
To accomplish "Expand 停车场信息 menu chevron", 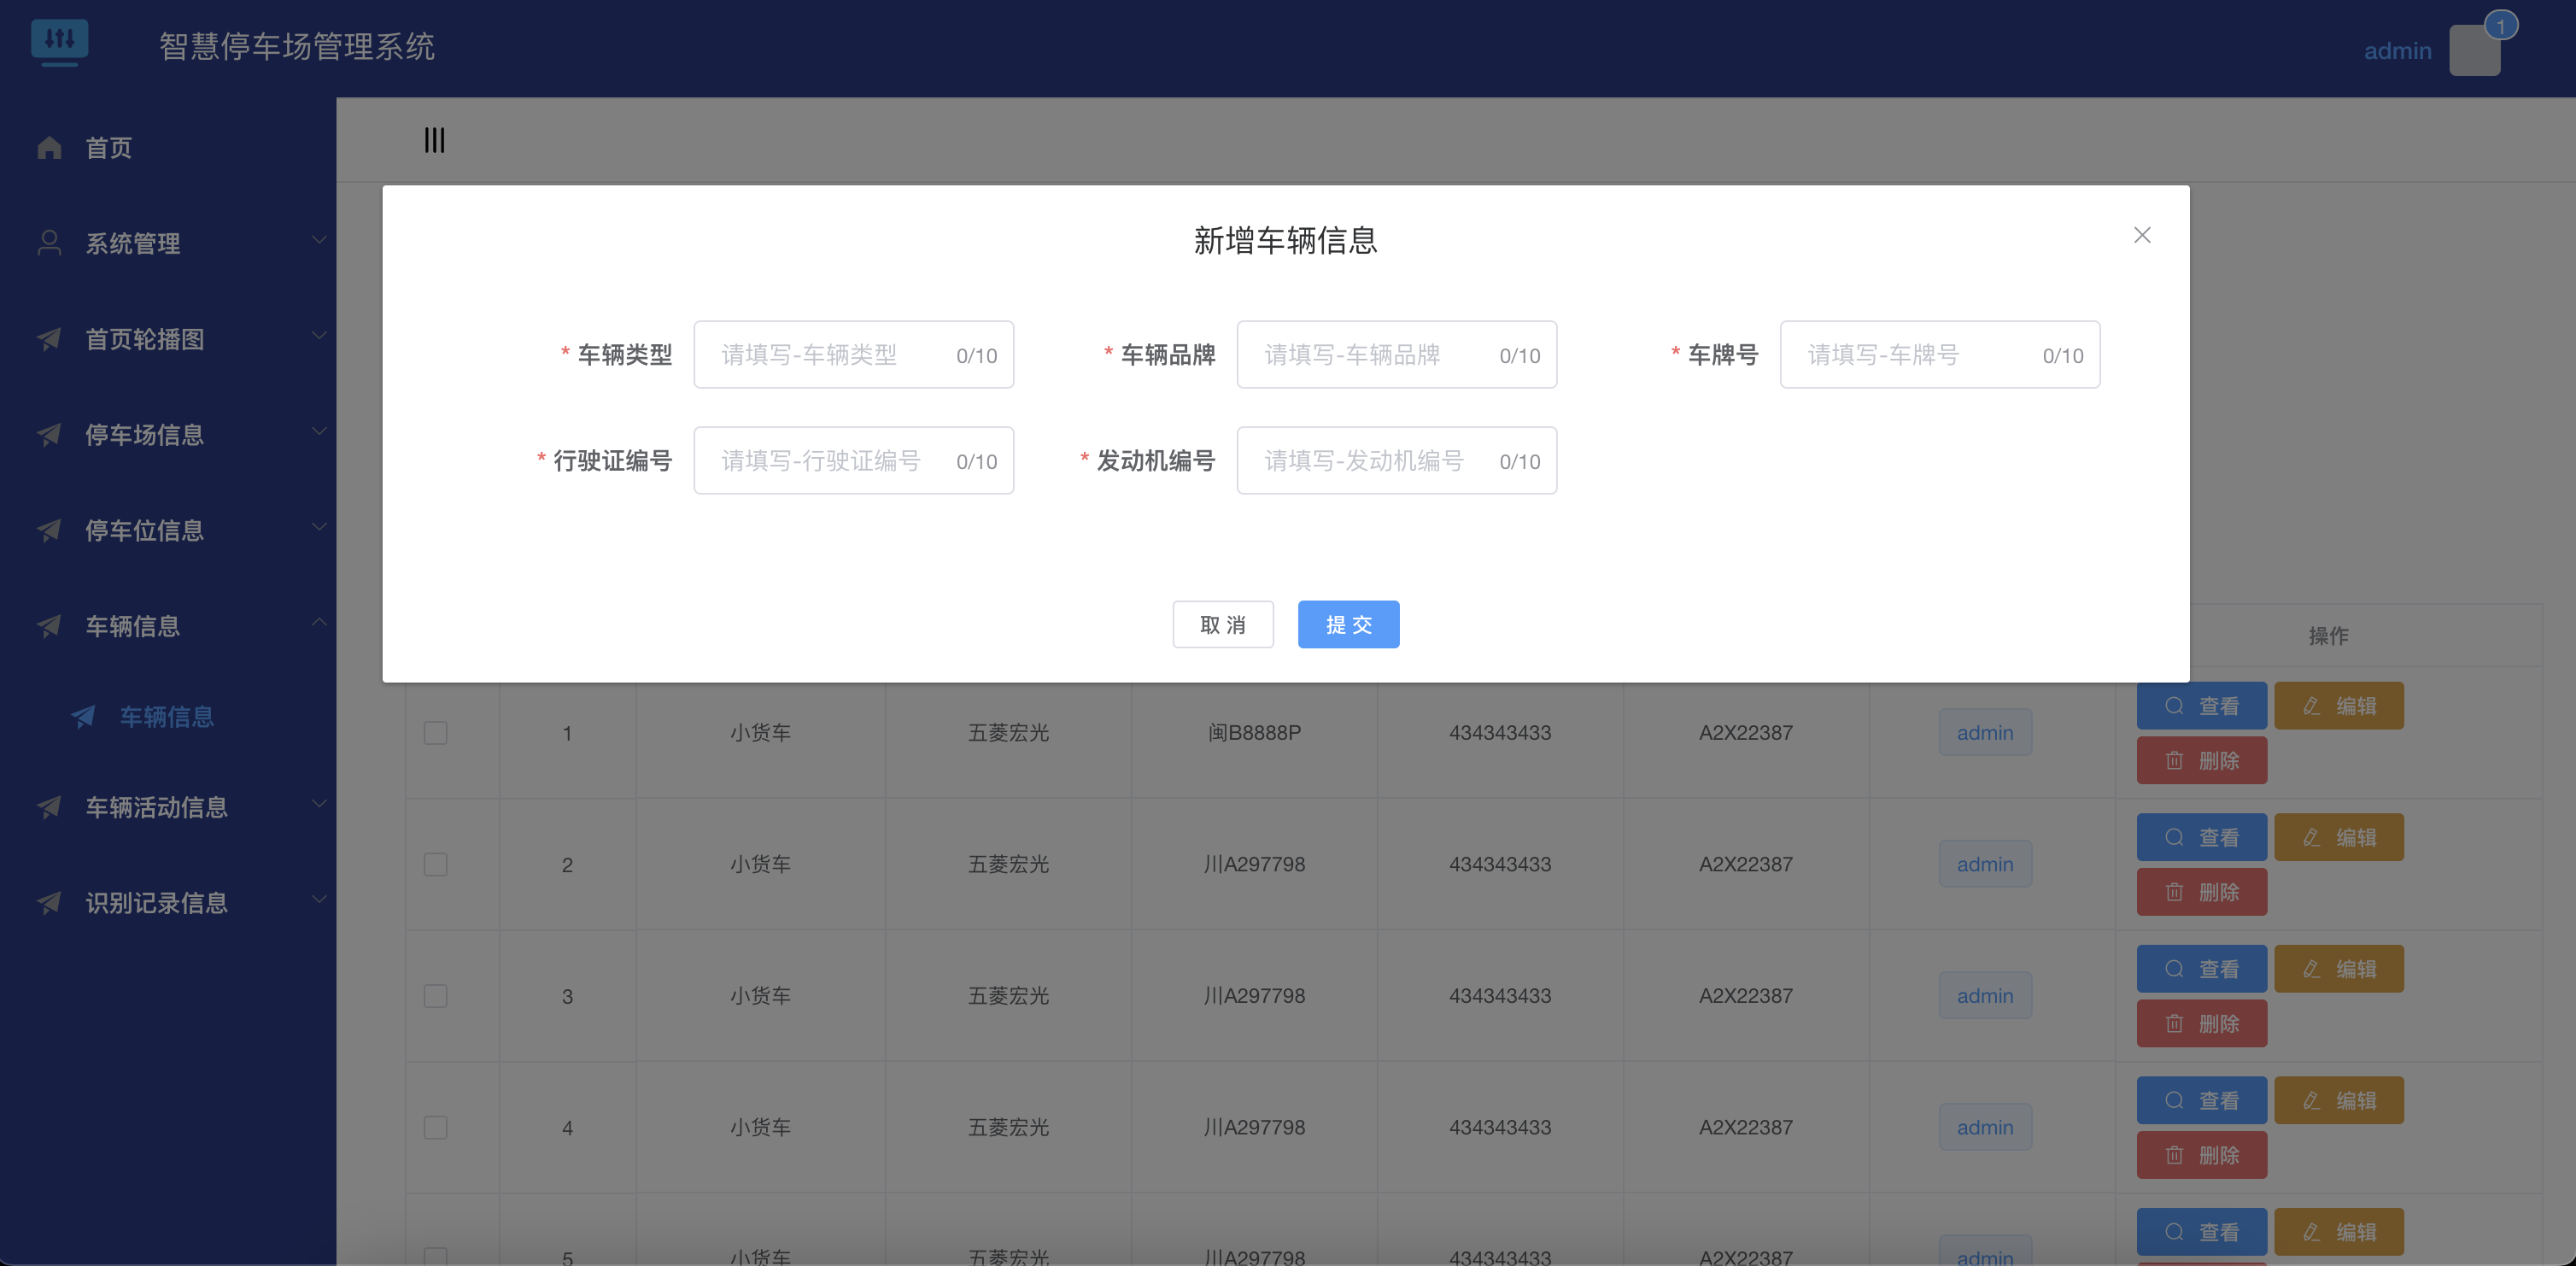I will click(319, 431).
